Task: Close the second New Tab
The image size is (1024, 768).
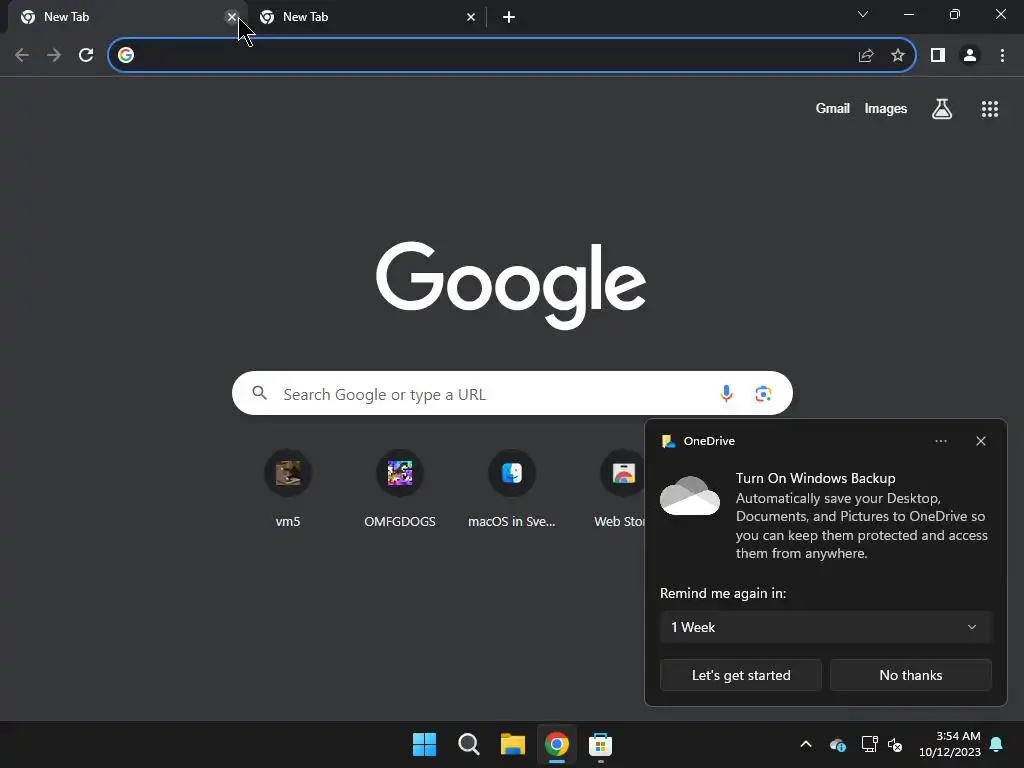Action: pos(471,17)
